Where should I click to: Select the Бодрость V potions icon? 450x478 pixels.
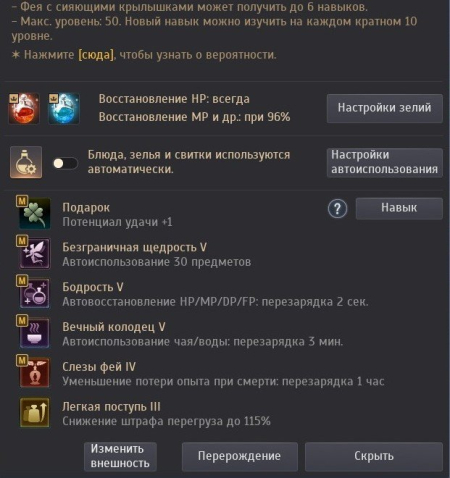click(x=35, y=293)
